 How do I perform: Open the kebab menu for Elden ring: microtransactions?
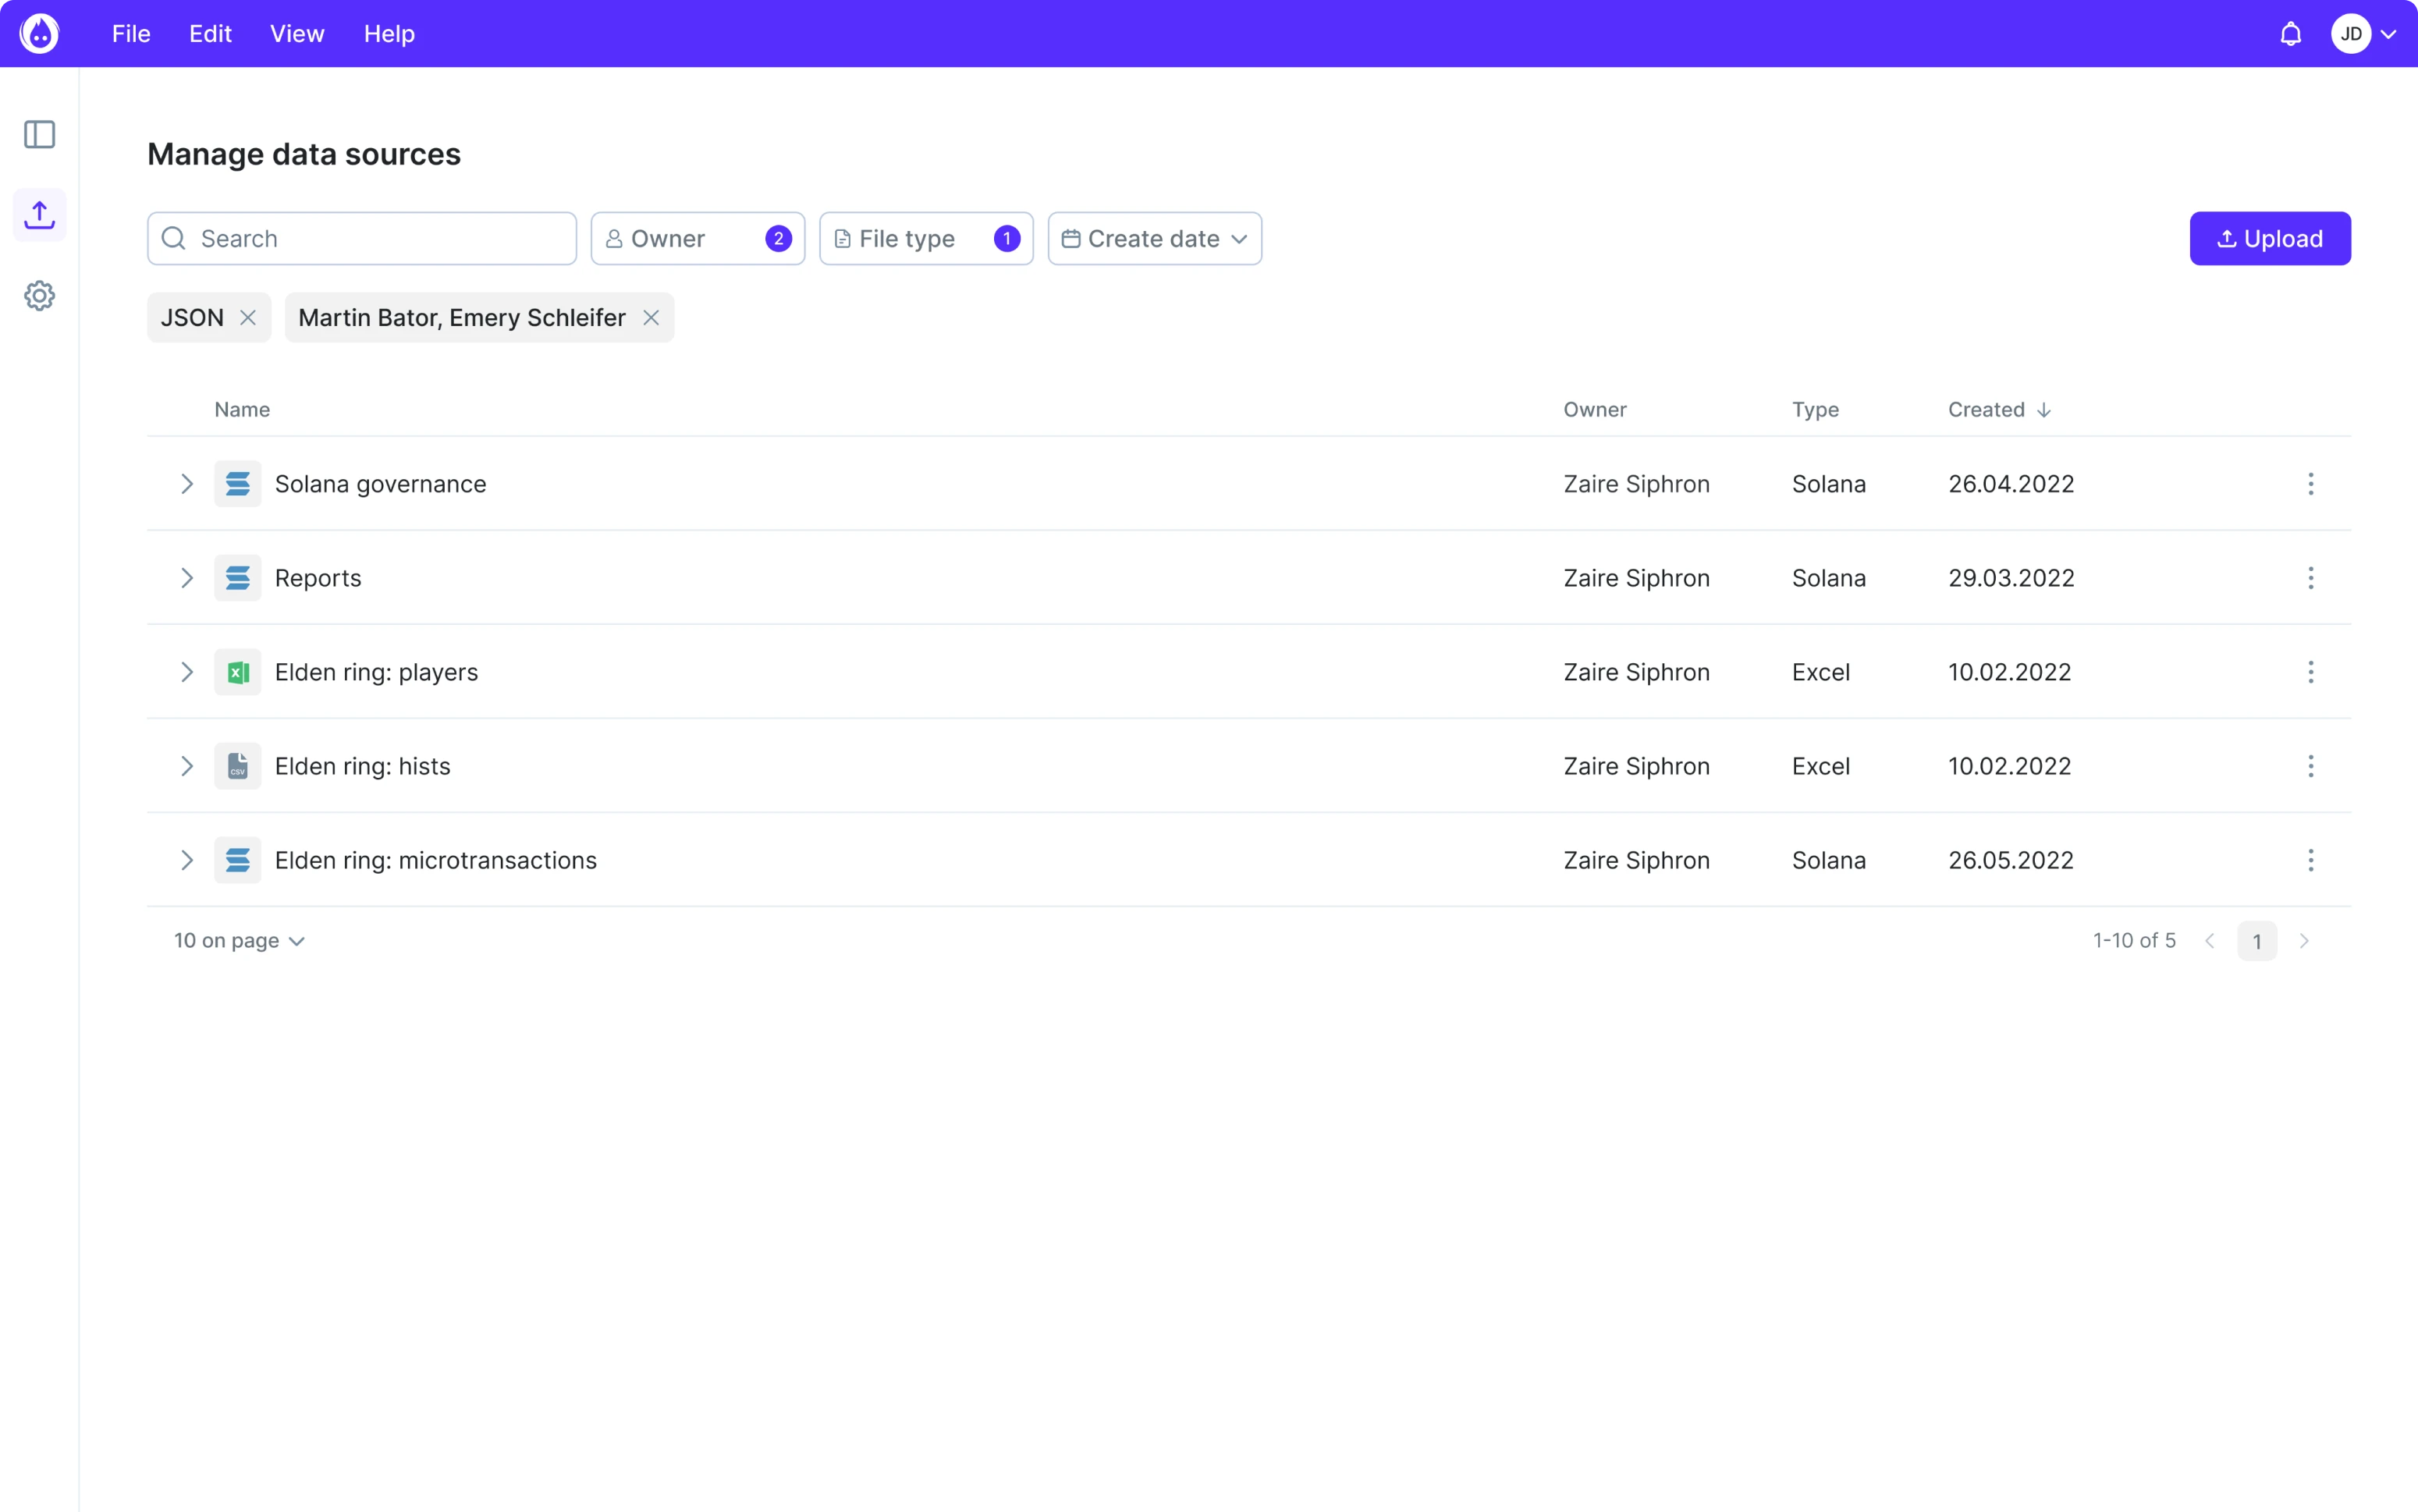2311,860
